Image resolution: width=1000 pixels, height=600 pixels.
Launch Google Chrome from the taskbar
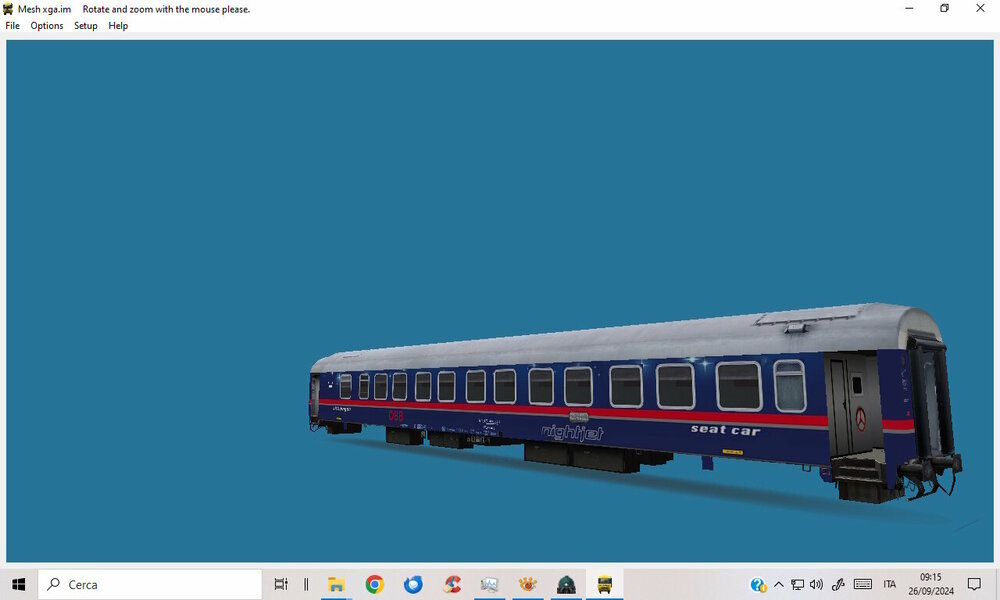coord(374,584)
